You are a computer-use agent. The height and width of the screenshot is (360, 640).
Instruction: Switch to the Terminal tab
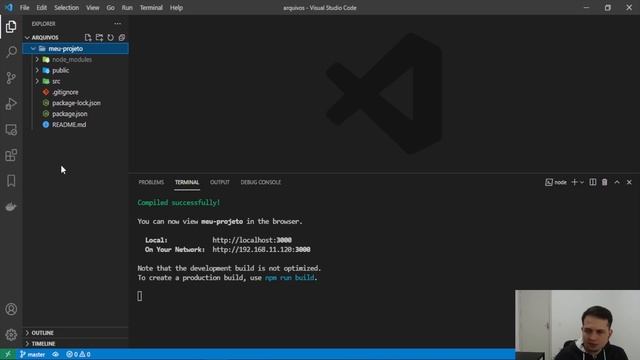pos(187,182)
